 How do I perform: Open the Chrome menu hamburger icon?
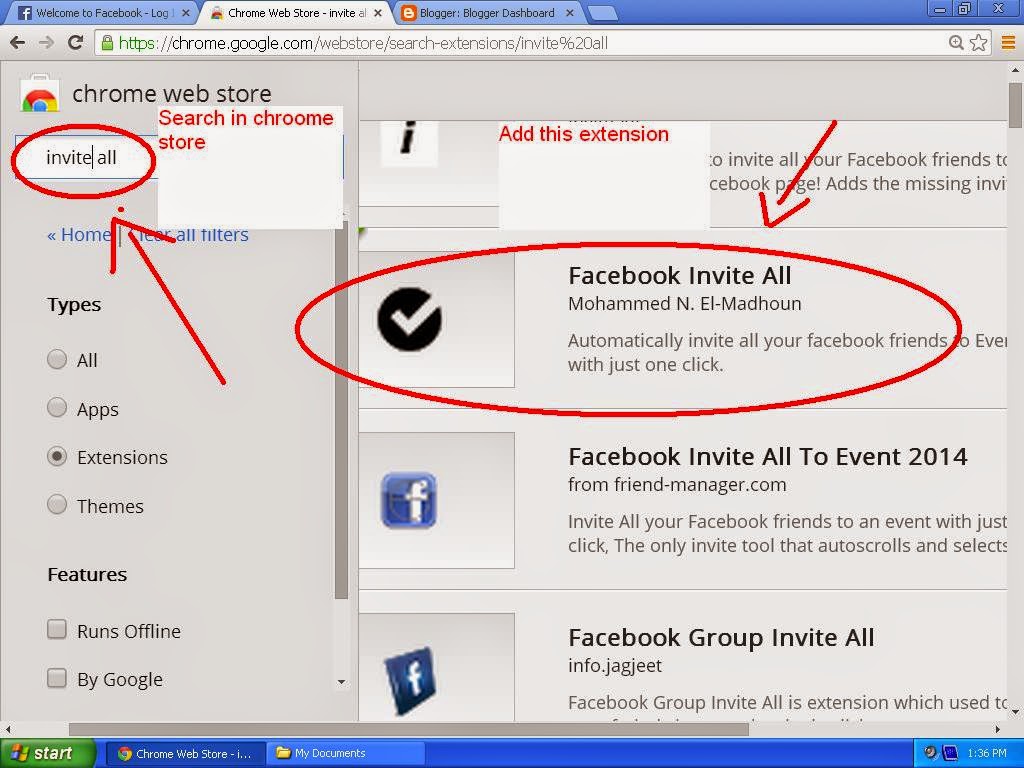click(1008, 43)
